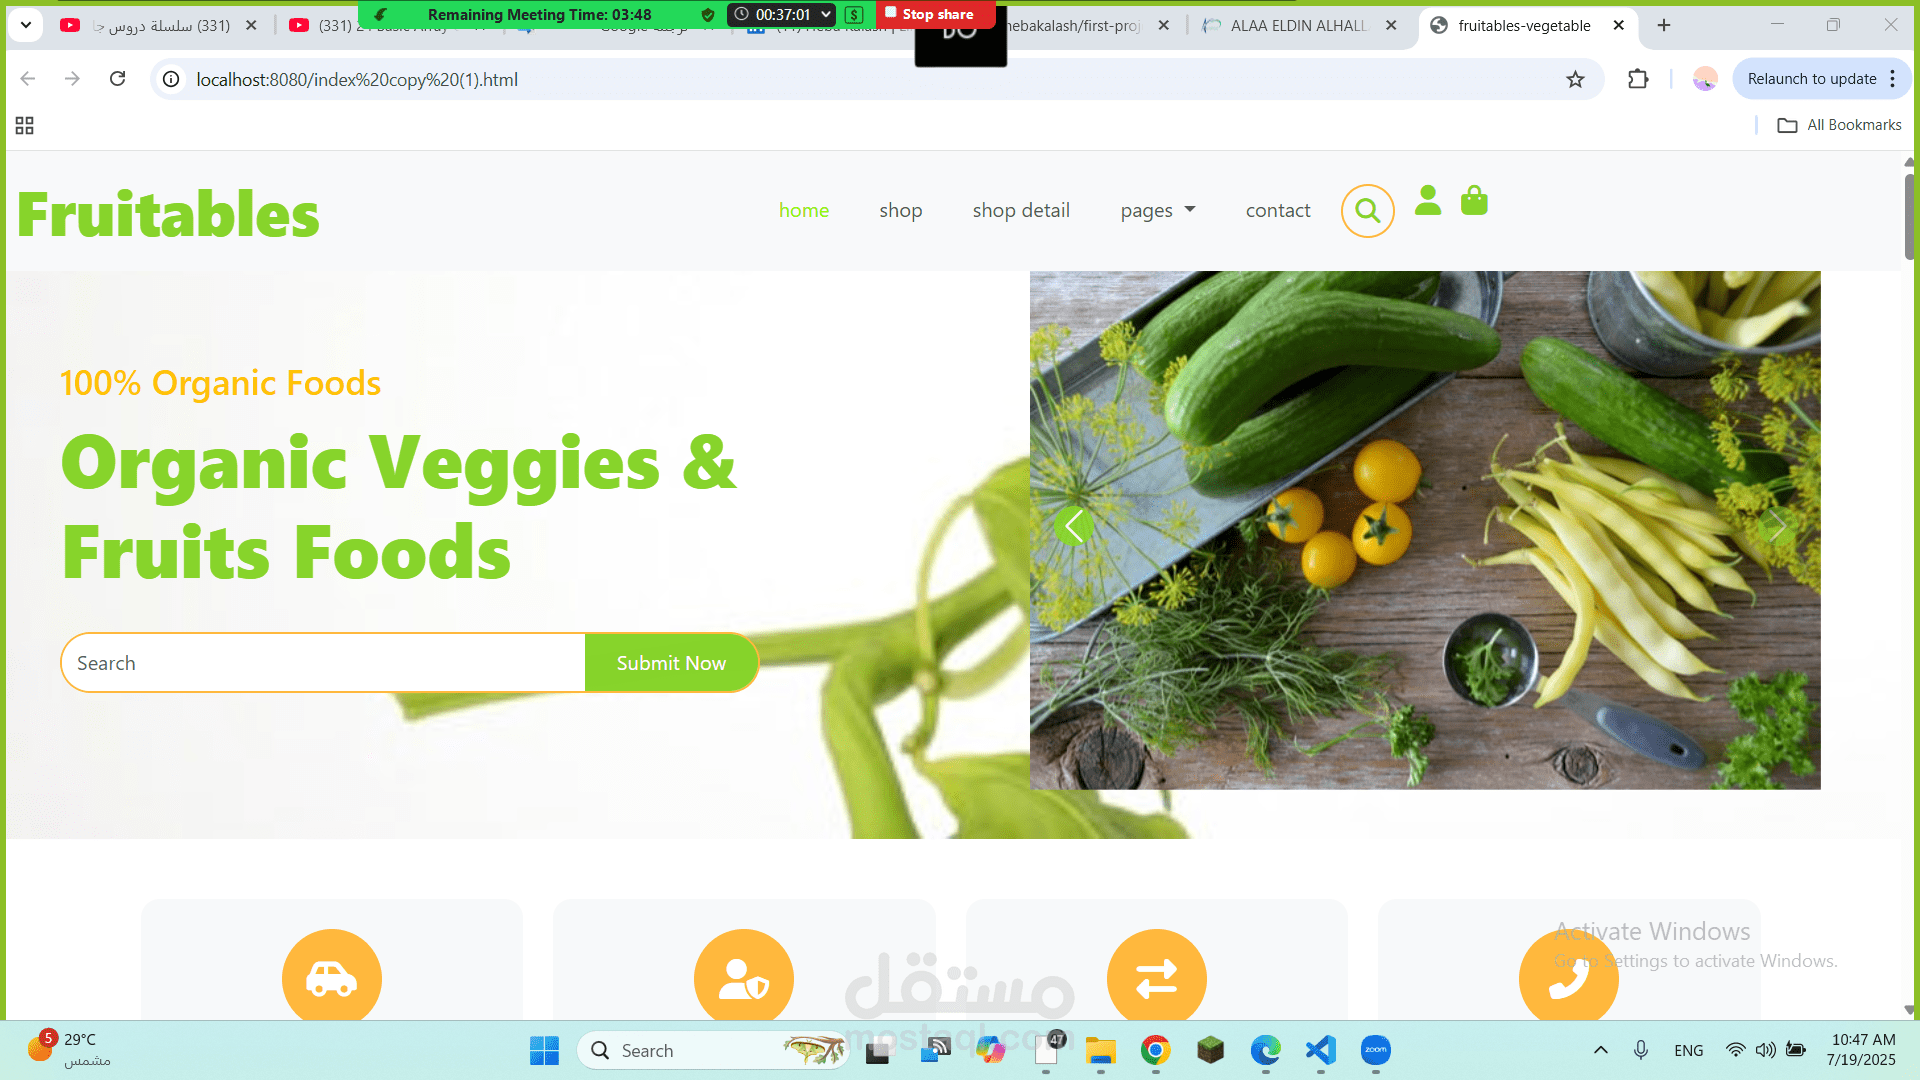The width and height of the screenshot is (1920, 1080).
Task: Bookmark this page with the star icon
Action: pyautogui.click(x=1575, y=79)
